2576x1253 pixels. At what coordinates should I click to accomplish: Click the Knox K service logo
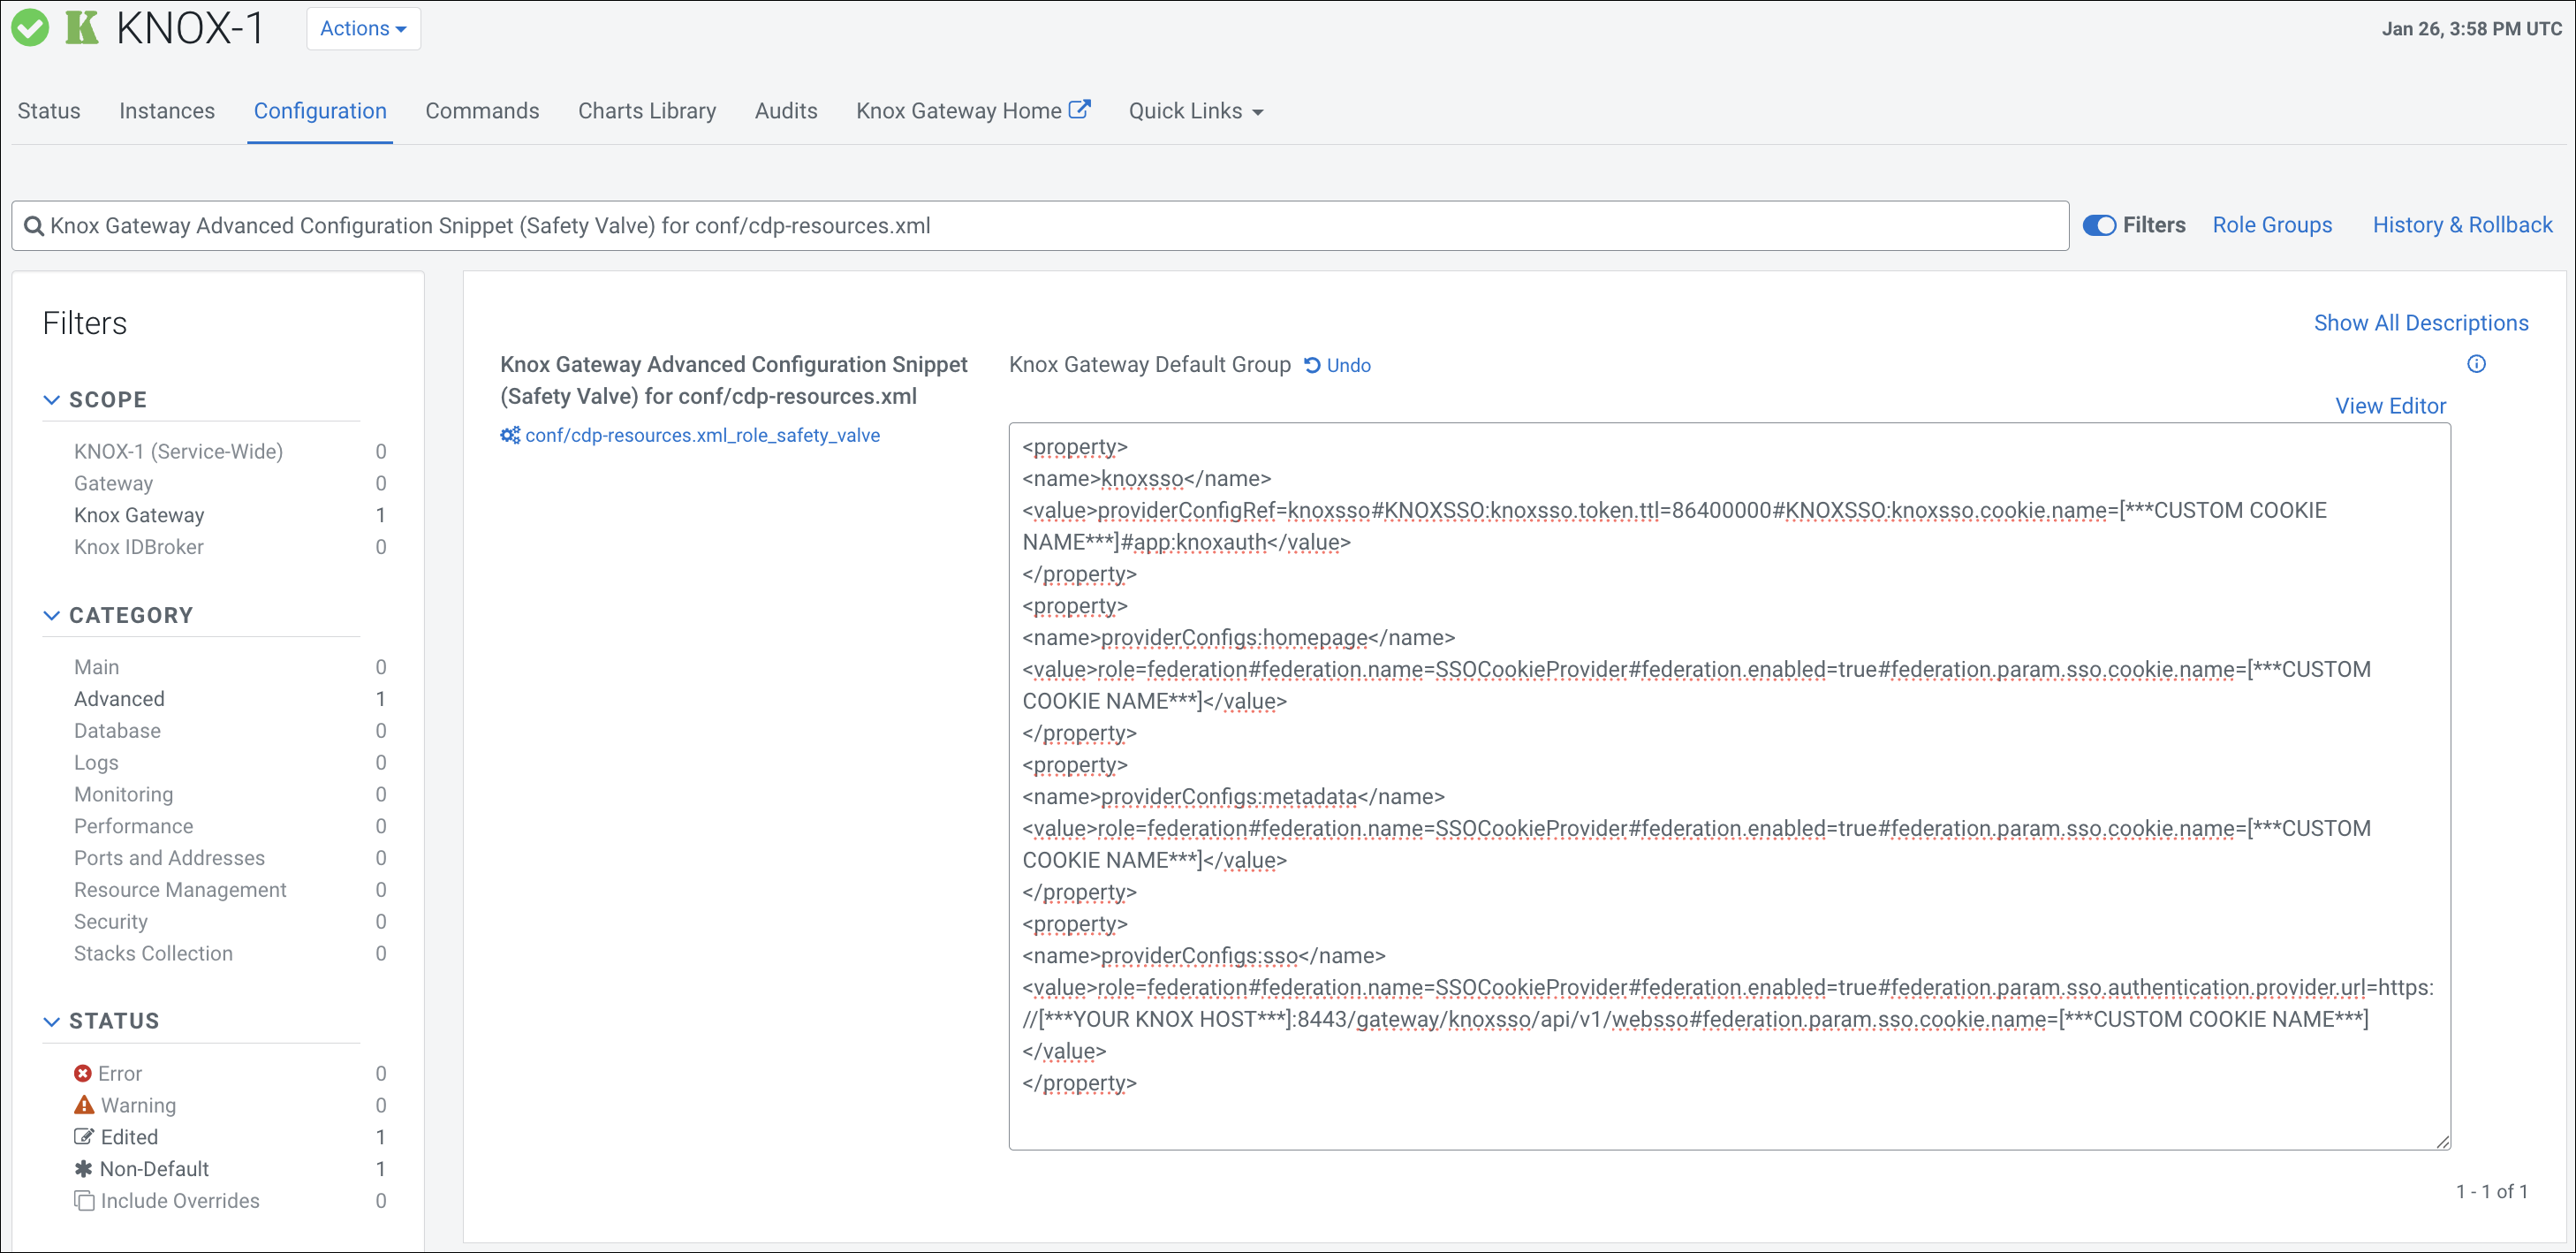pyautogui.click(x=82, y=28)
